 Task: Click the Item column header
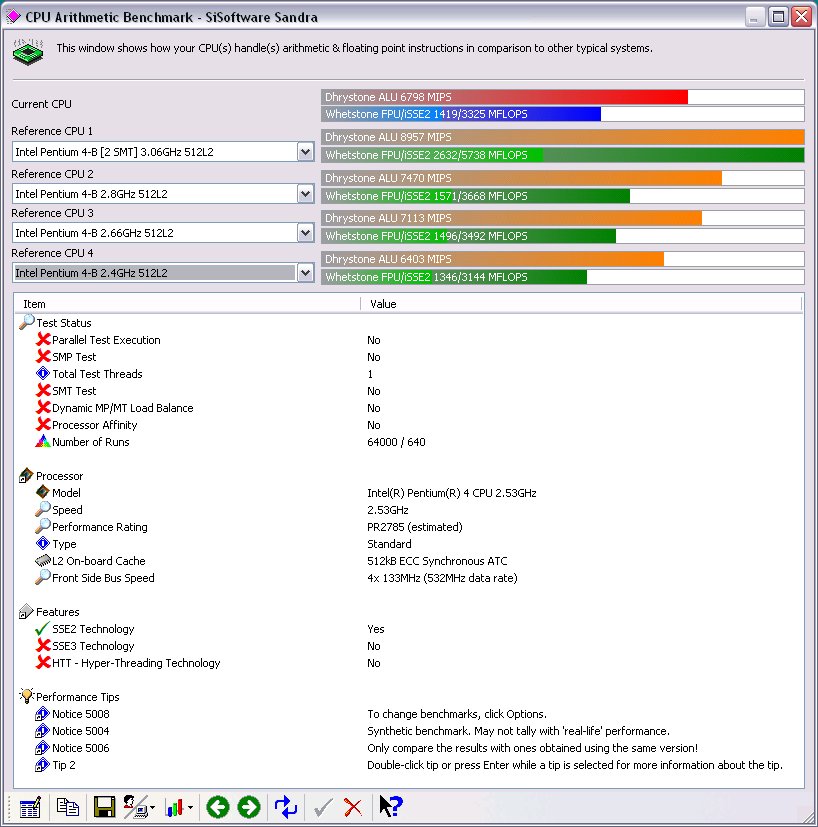(189, 304)
